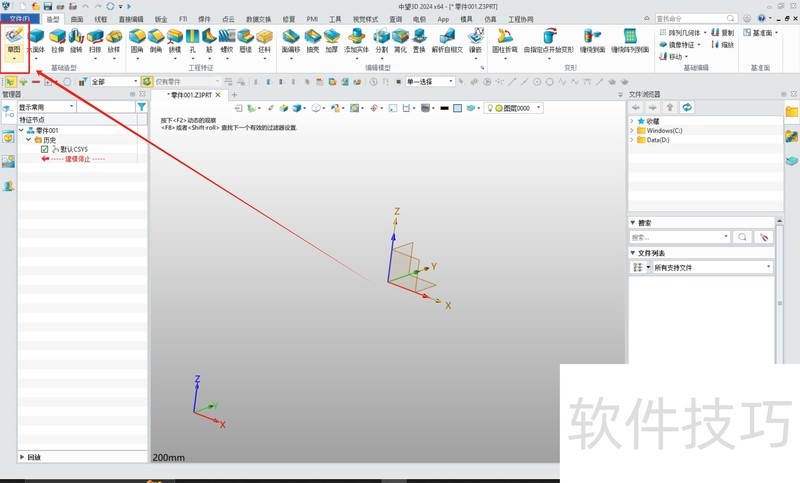Click the 草图 (Sketch) tool icon
800x483 pixels.
click(x=13, y=38)
